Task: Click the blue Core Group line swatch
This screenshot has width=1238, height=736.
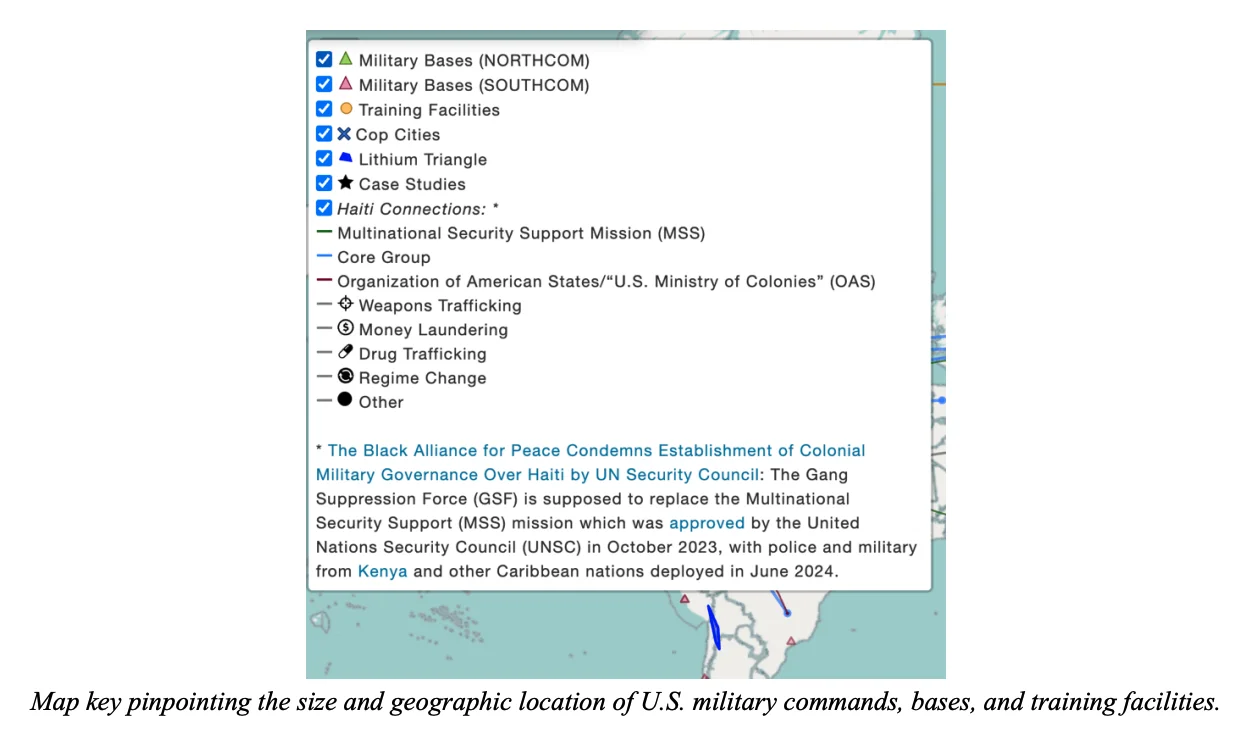Action: 324,256
